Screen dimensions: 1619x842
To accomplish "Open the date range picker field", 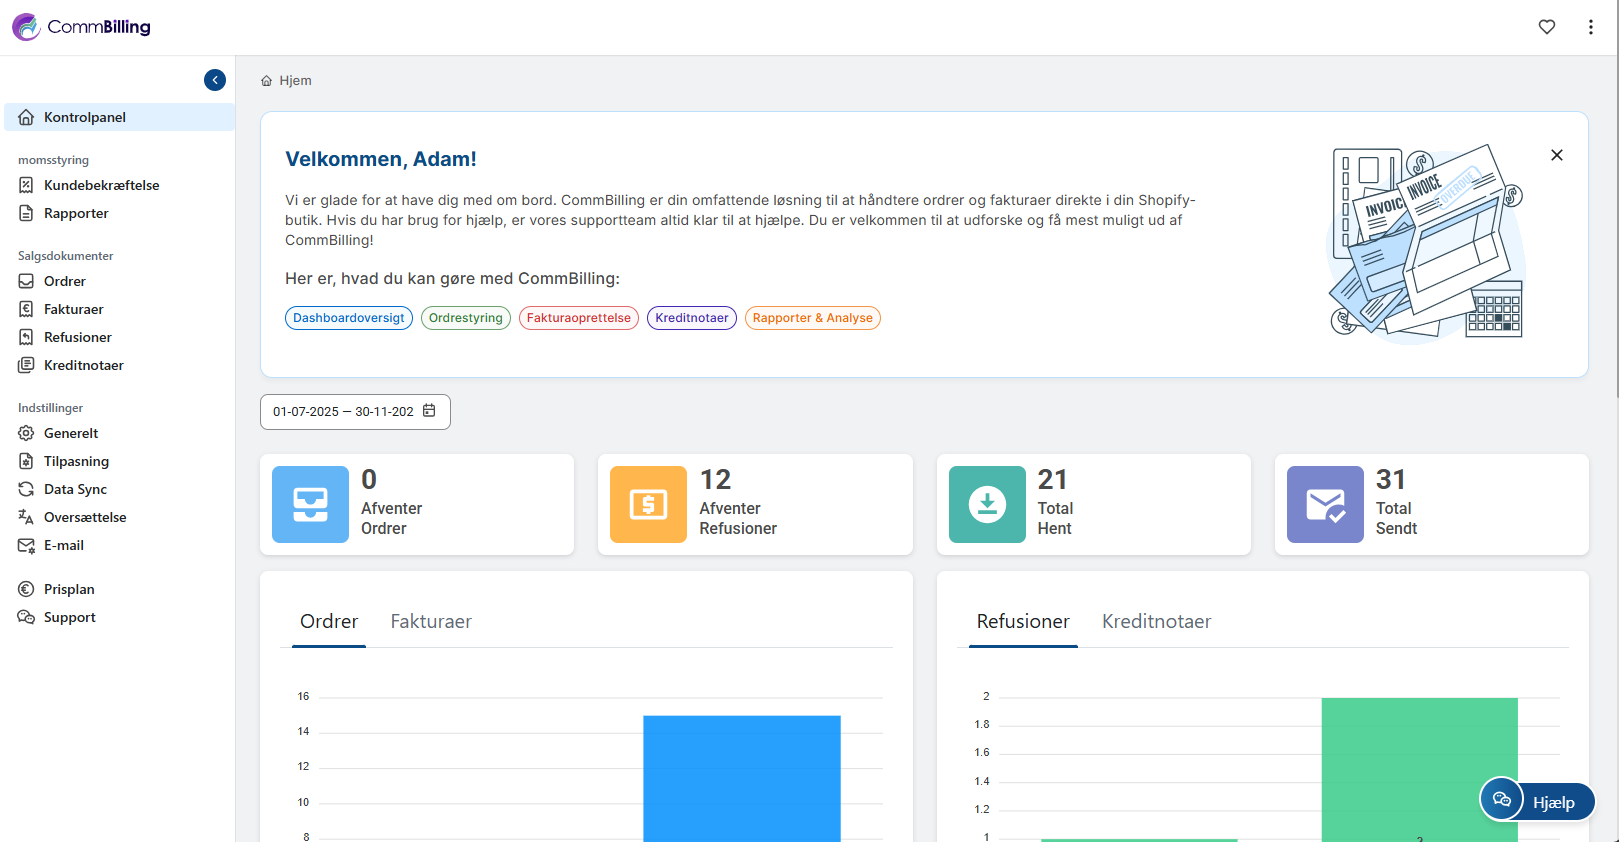I will 343,412.
